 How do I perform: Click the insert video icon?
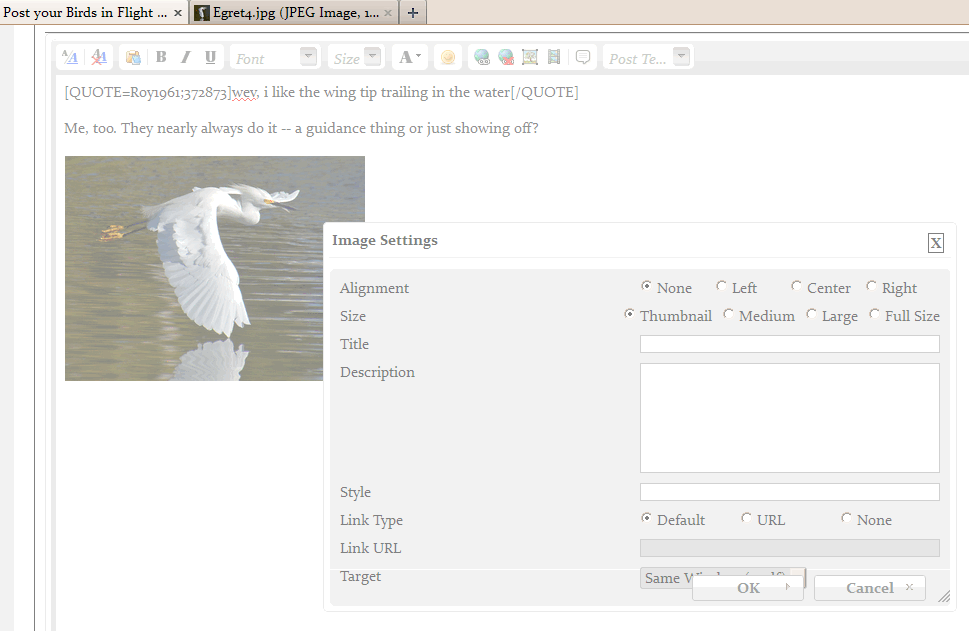[554, 57]
